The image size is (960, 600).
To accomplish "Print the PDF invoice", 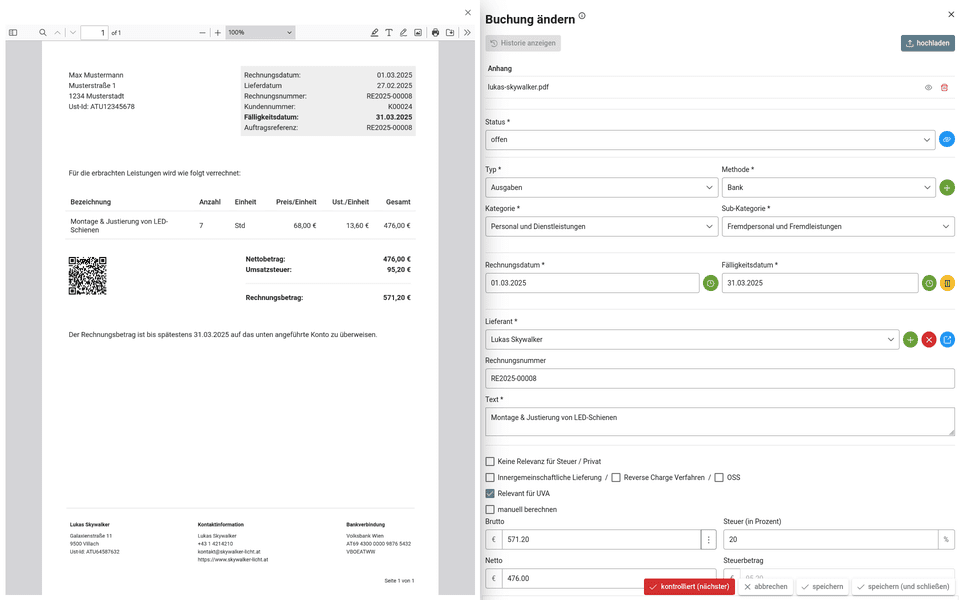I will 435,33.
